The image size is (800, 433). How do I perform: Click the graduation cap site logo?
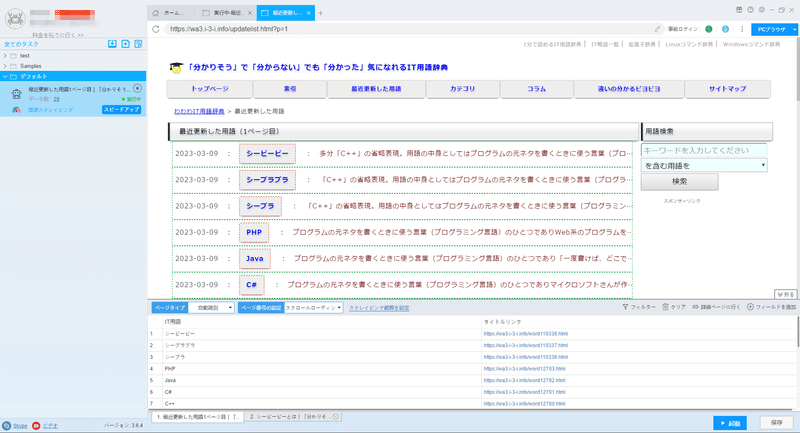point(177,67)
